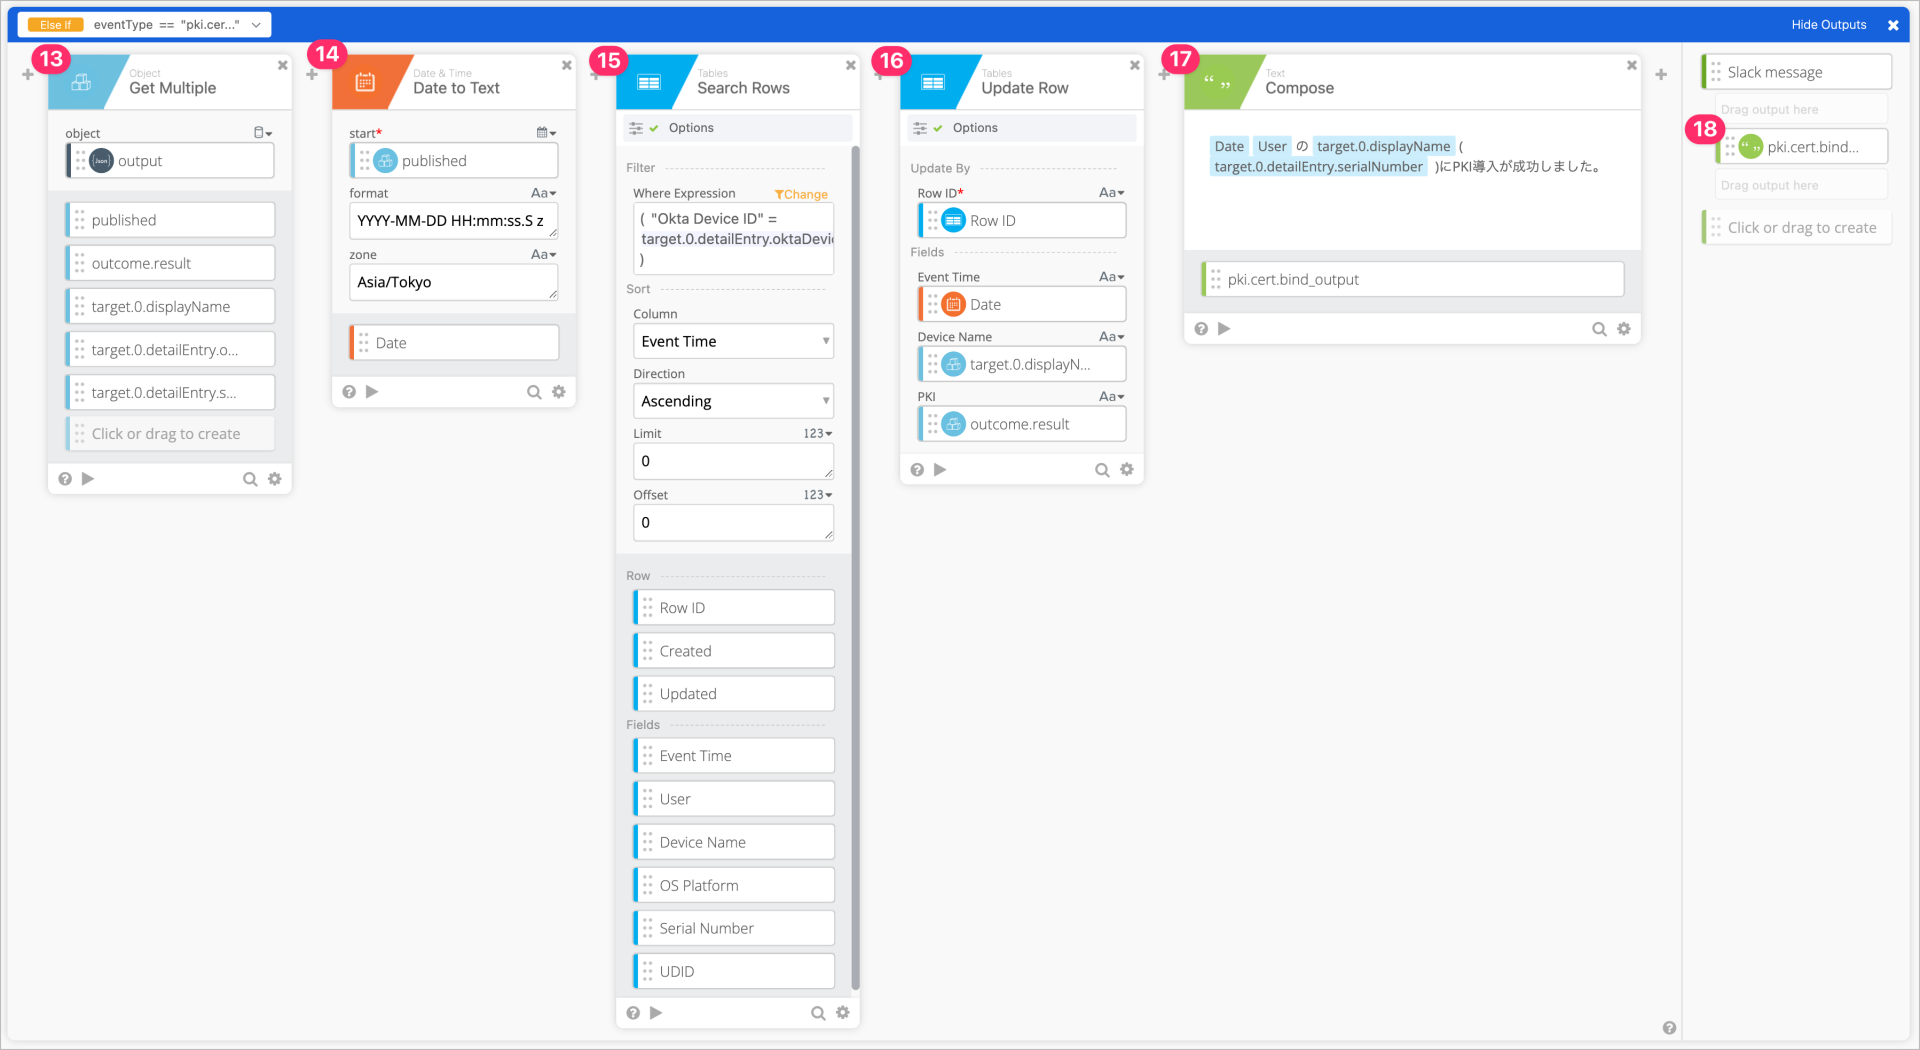The width and height of the screenshot is (1920, 1050).
Task: Click the plus icon to add a card after Compose
Action: (1661, 74)
